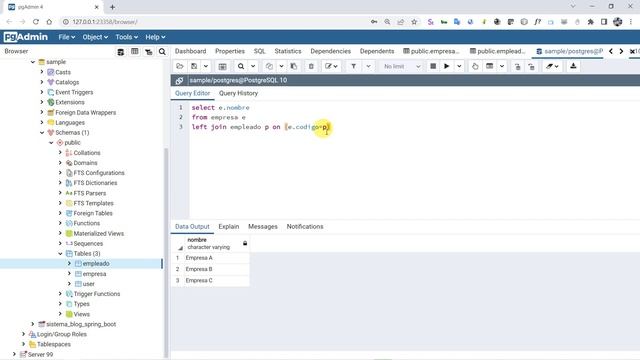
Task: Open the Find options dropdown arrow
Action: click(253, 66)
